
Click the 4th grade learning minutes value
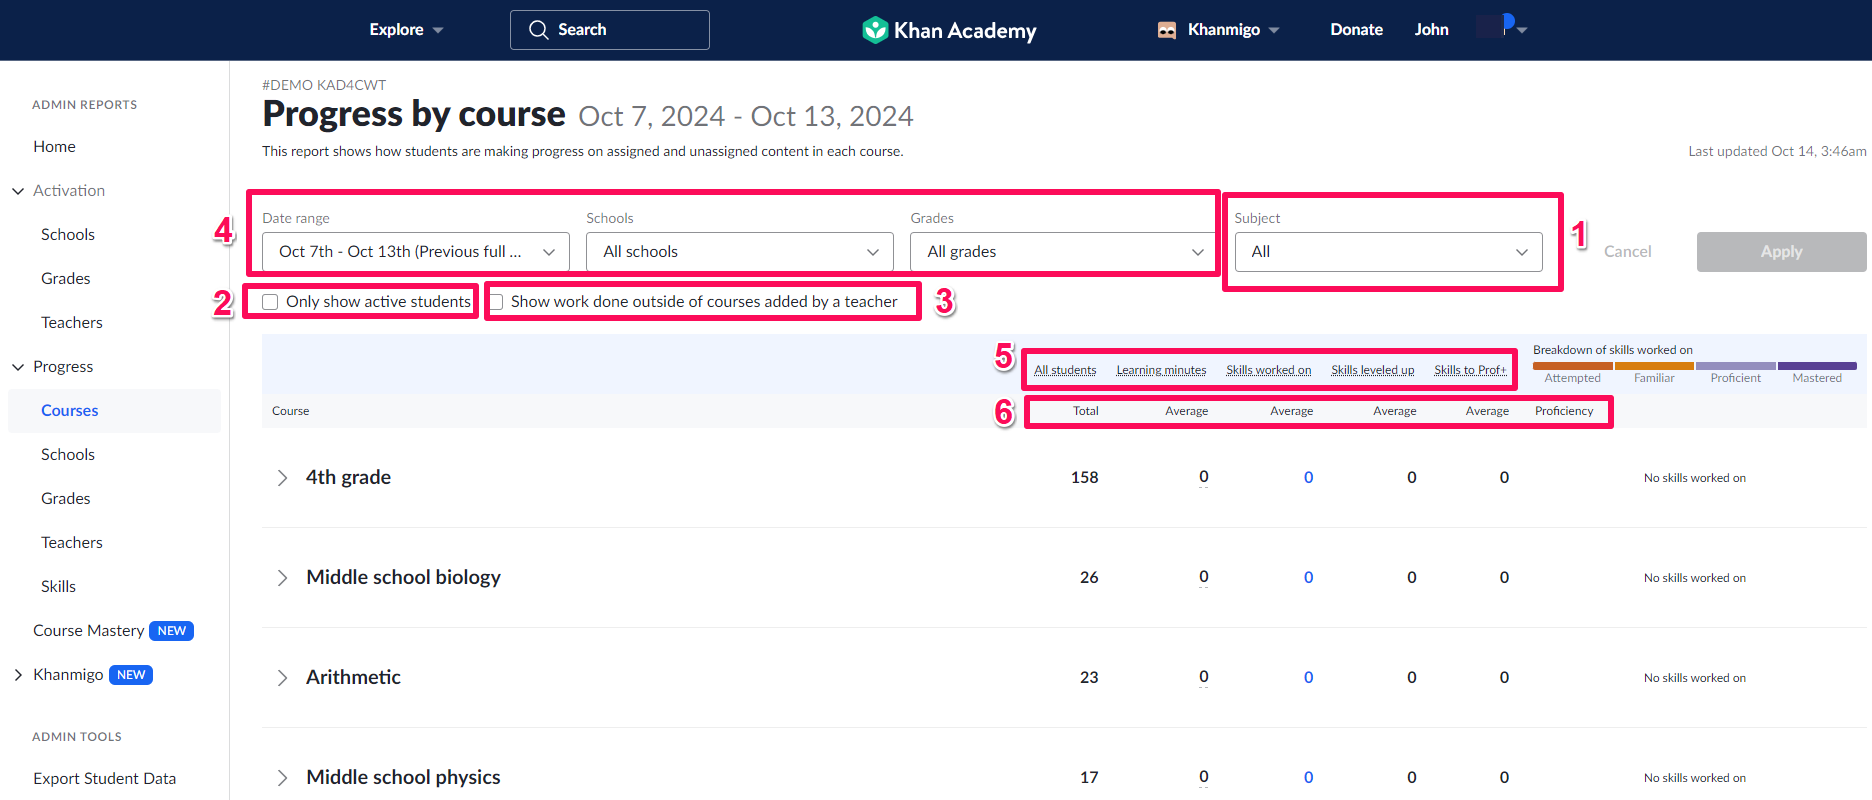click(1204, 477)
